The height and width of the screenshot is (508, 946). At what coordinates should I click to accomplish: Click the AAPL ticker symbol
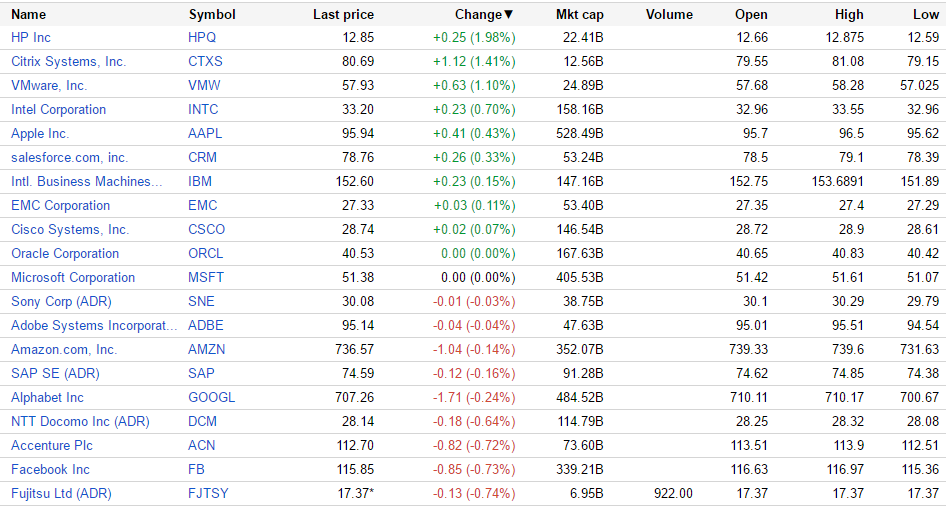(204, 133)
